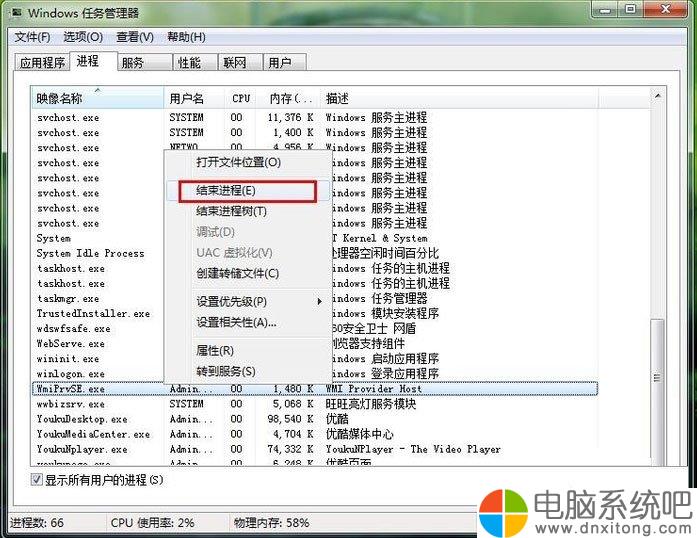Expand 设置优先级(P) submenu
Image resolution: width=697 pixels, height=538 pixels.
248,302
